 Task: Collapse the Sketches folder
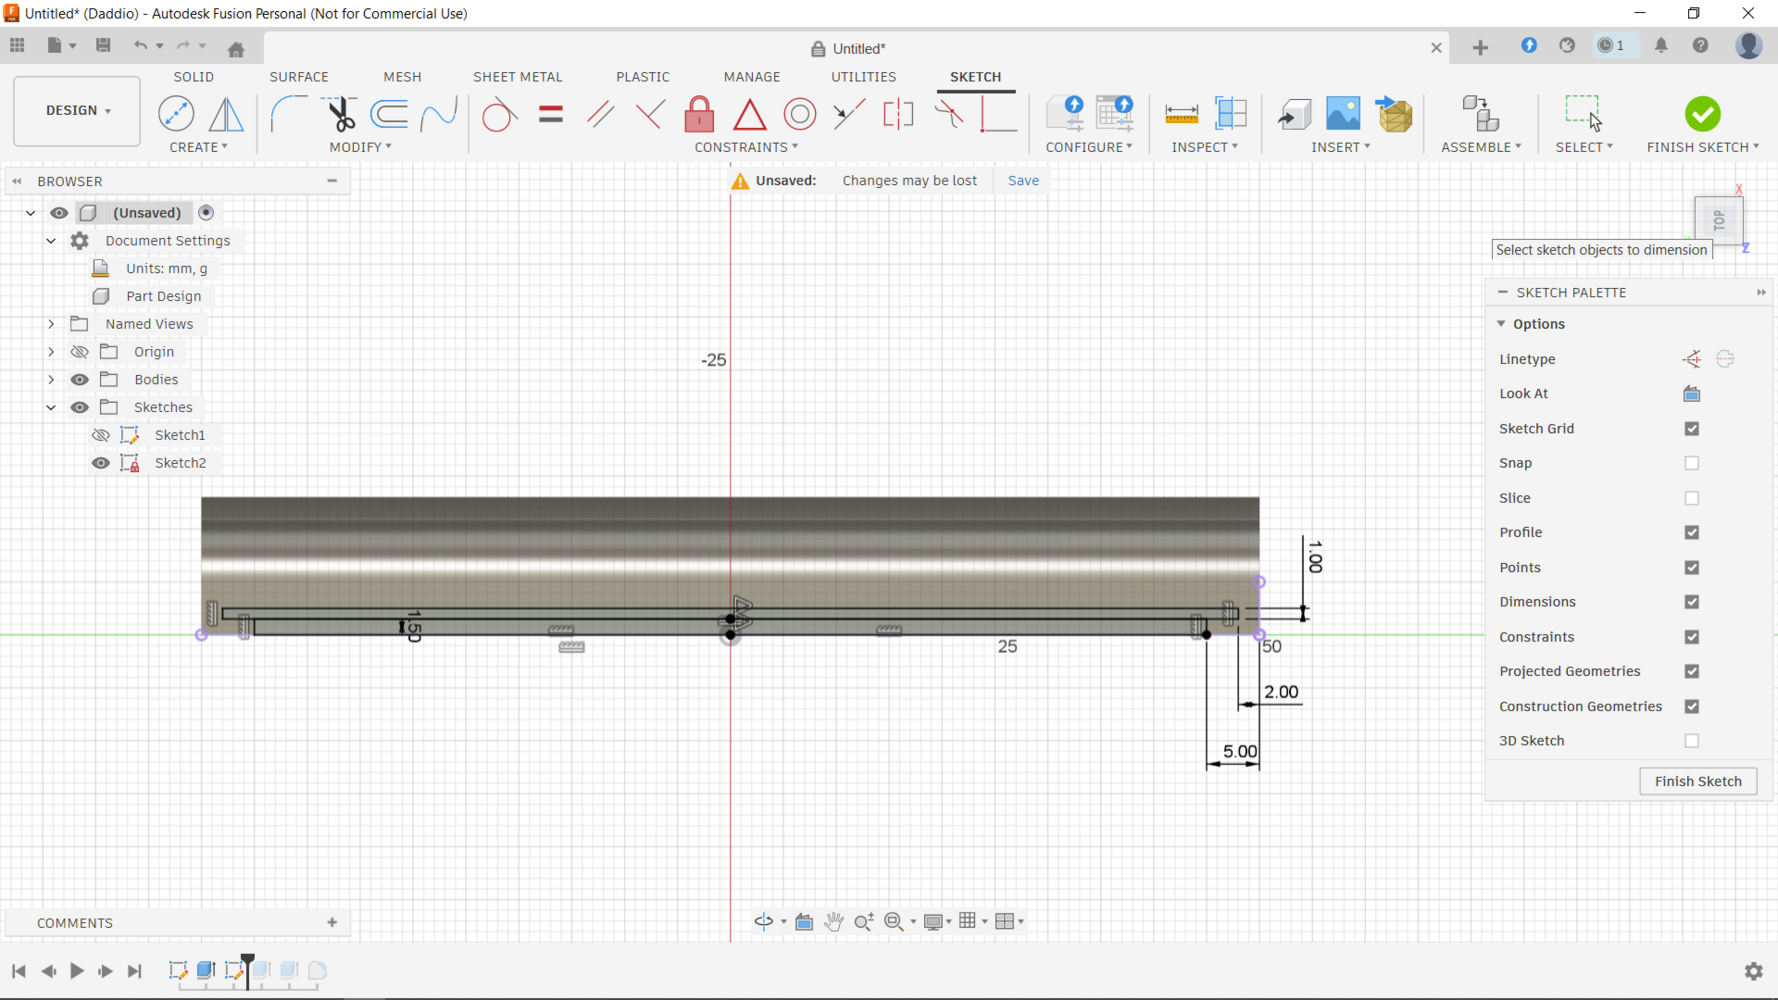tap(51, 407)
